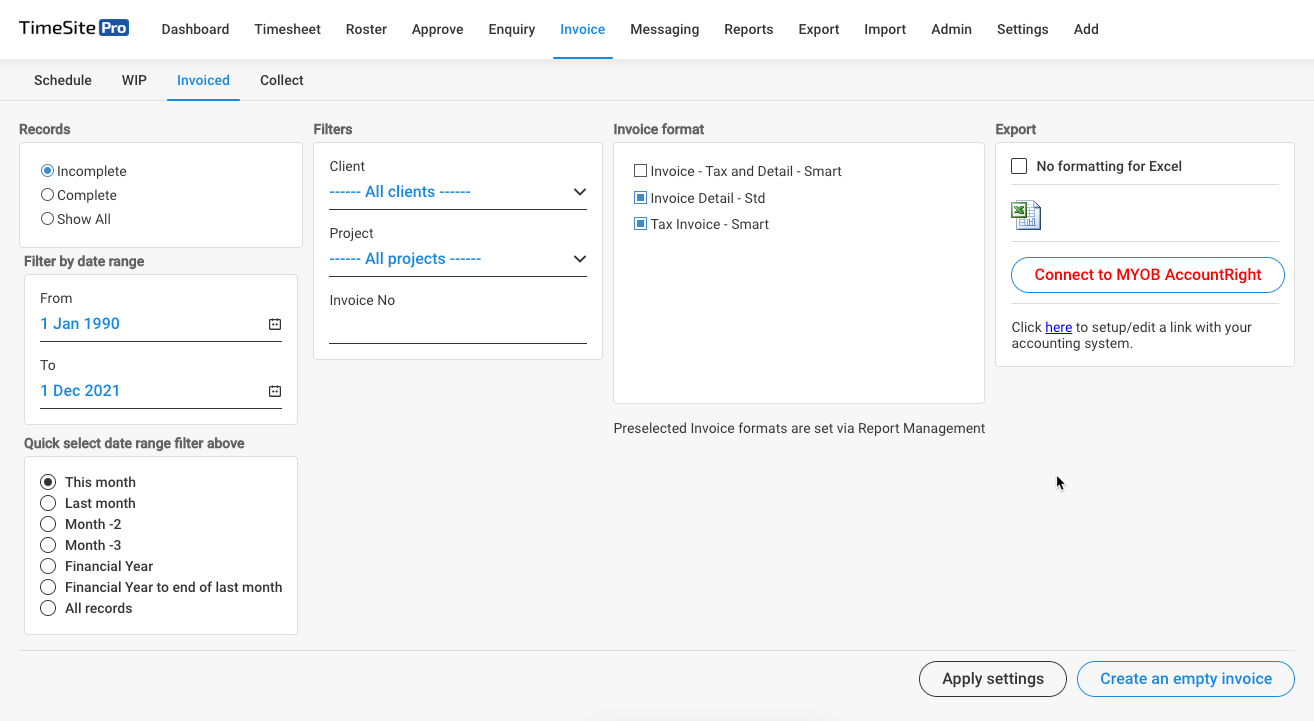Untick Invoice Detail - Std format

tap(641, 198)
